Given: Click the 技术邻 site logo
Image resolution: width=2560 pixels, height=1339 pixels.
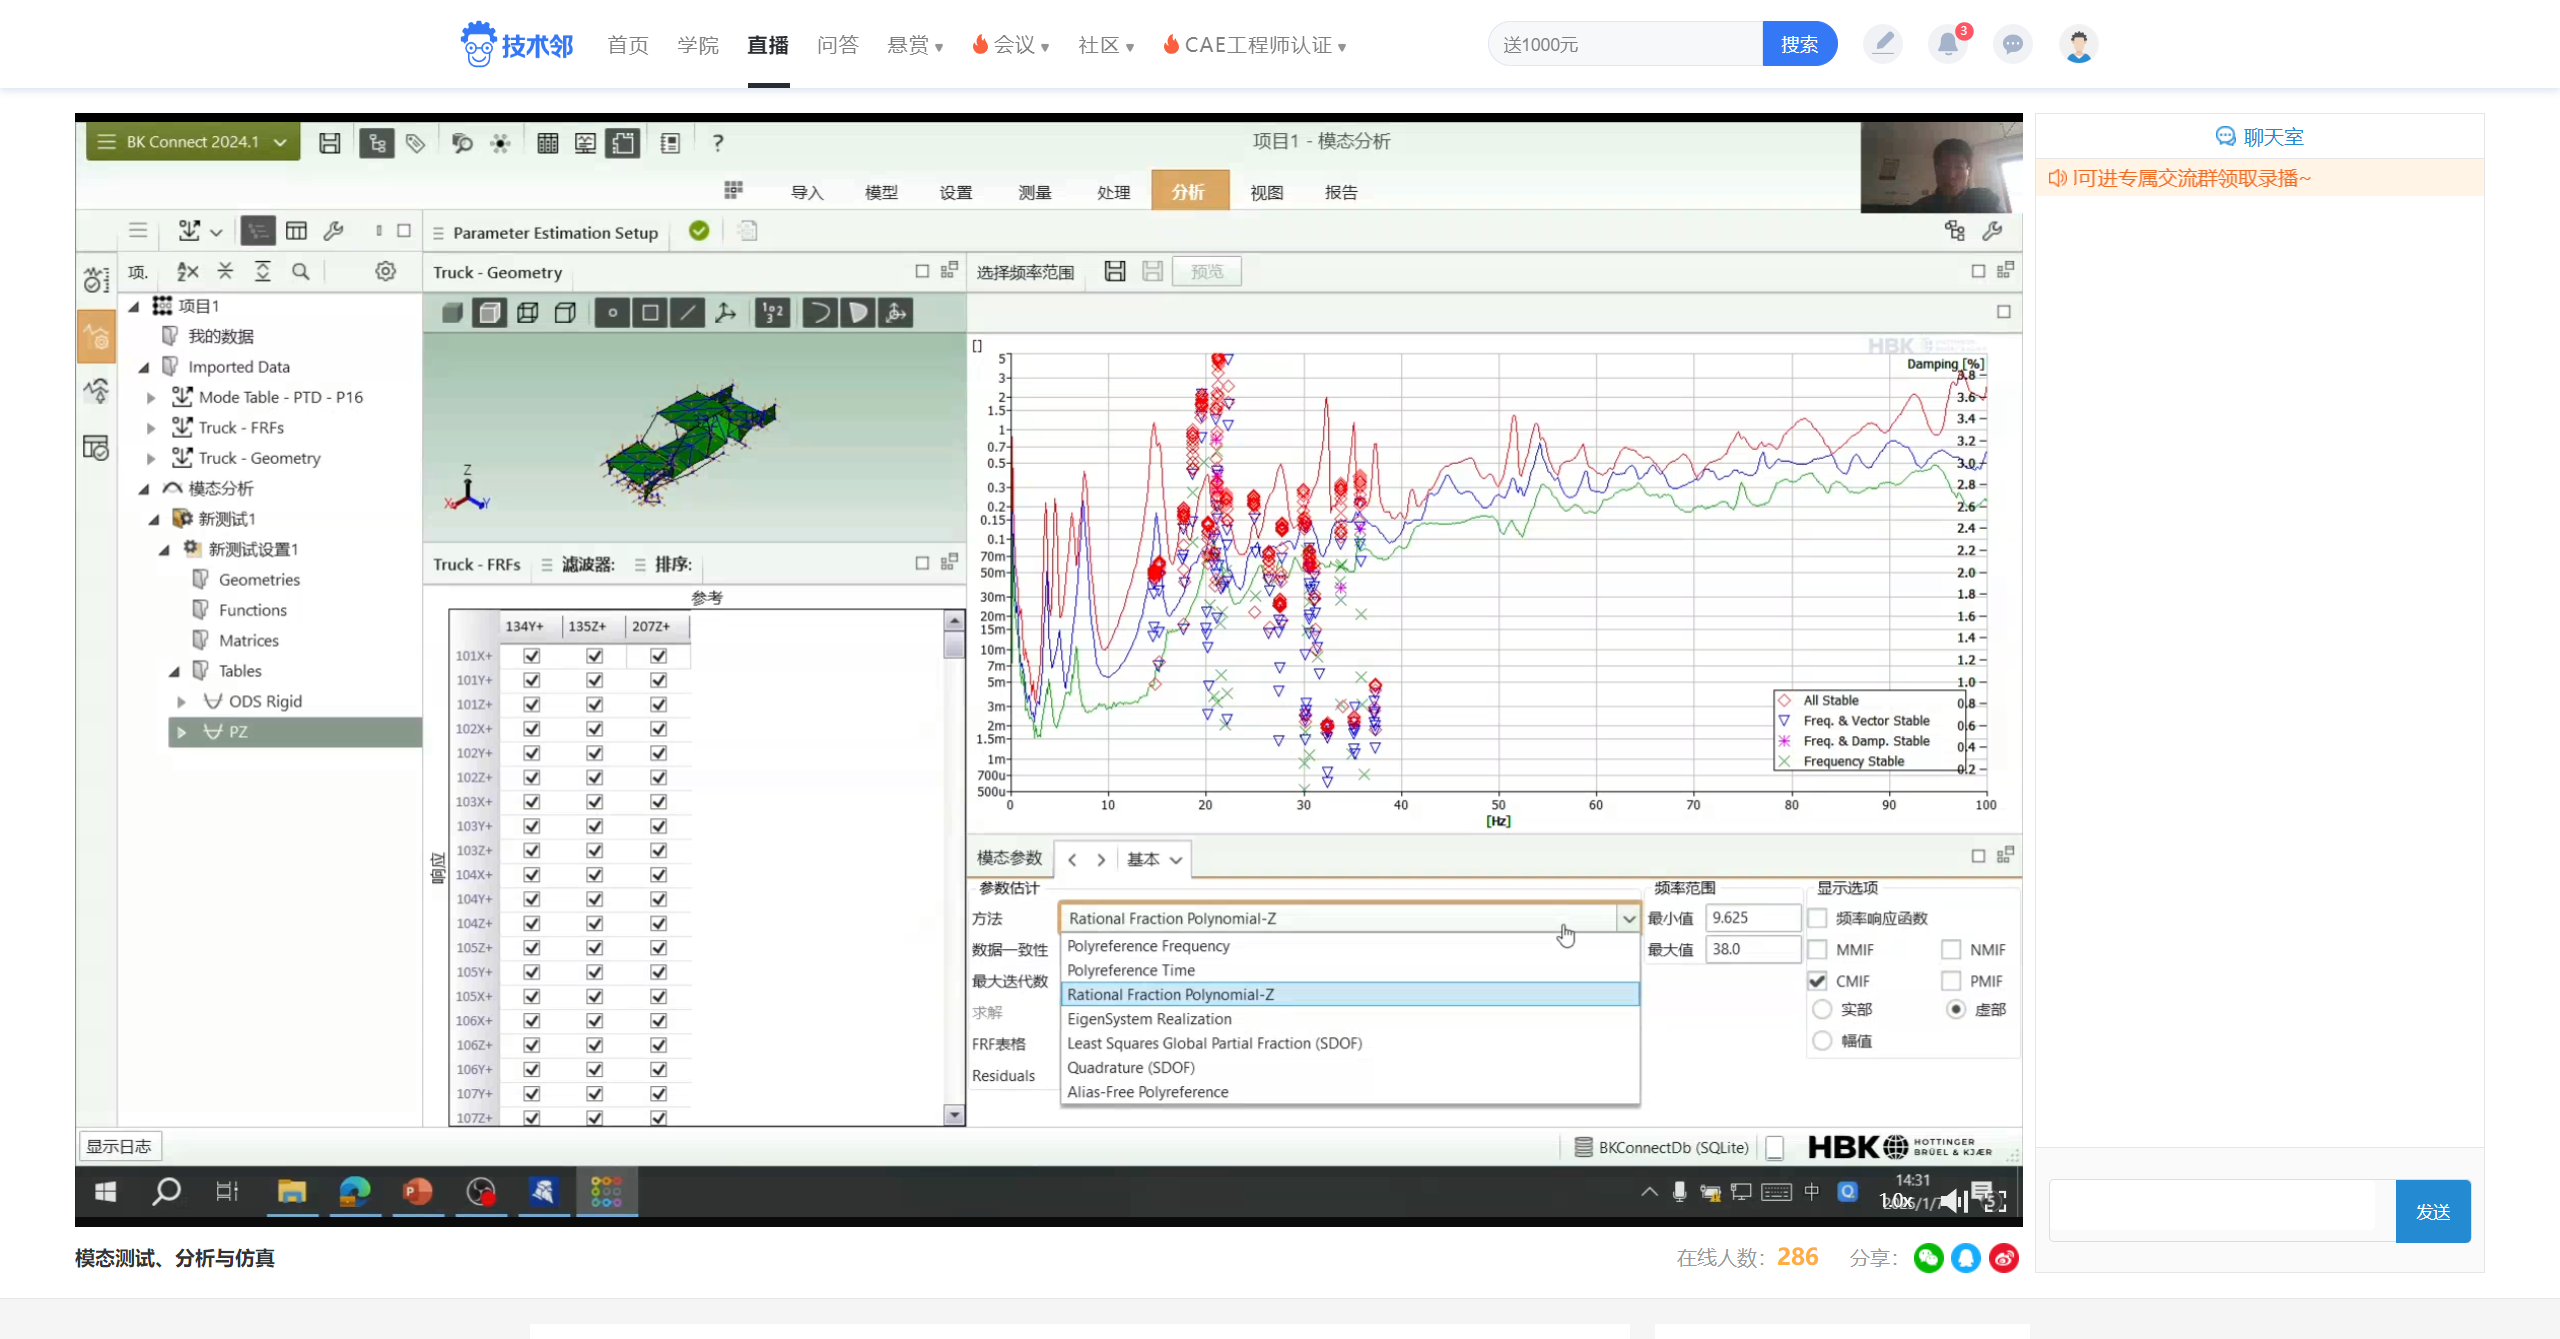Looking at the screenshot, I should pyautogui.click(x=517, y=44).
